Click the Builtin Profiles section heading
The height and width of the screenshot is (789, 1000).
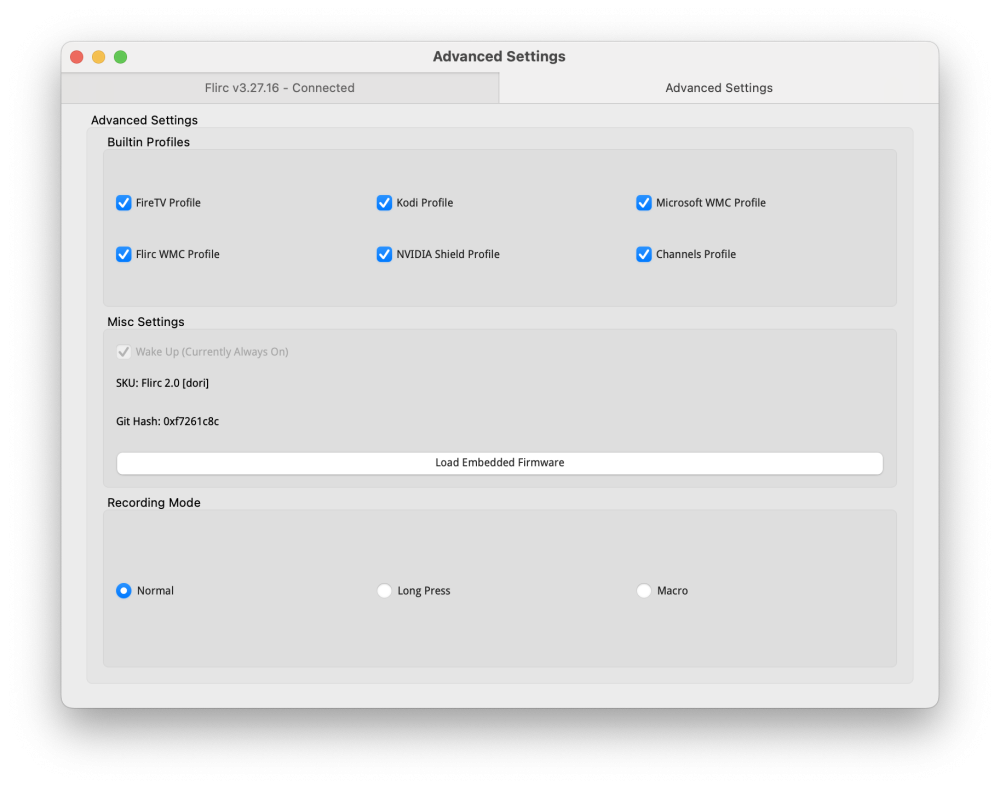[x=148, y=142]
